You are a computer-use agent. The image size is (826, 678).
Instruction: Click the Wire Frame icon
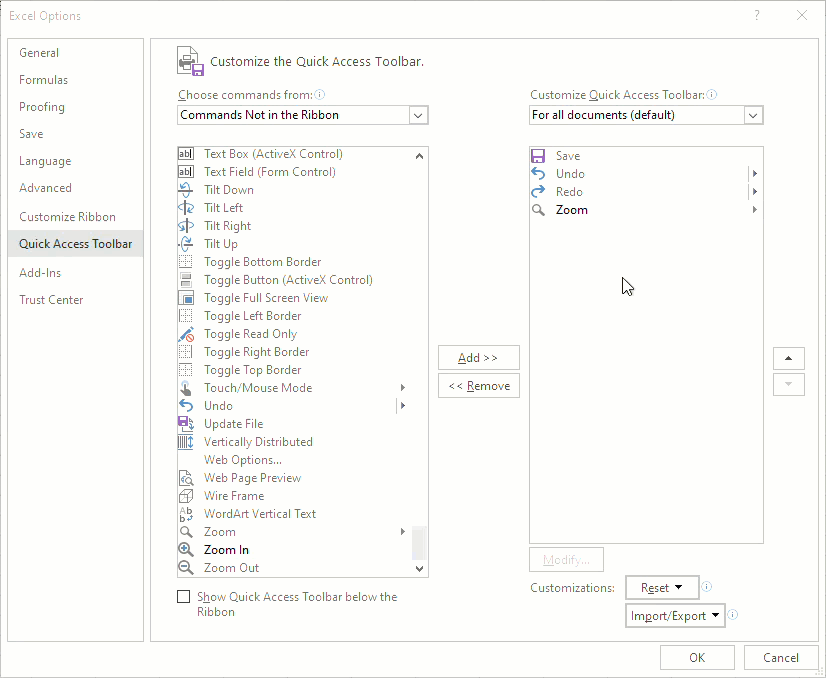pos(185,496)
